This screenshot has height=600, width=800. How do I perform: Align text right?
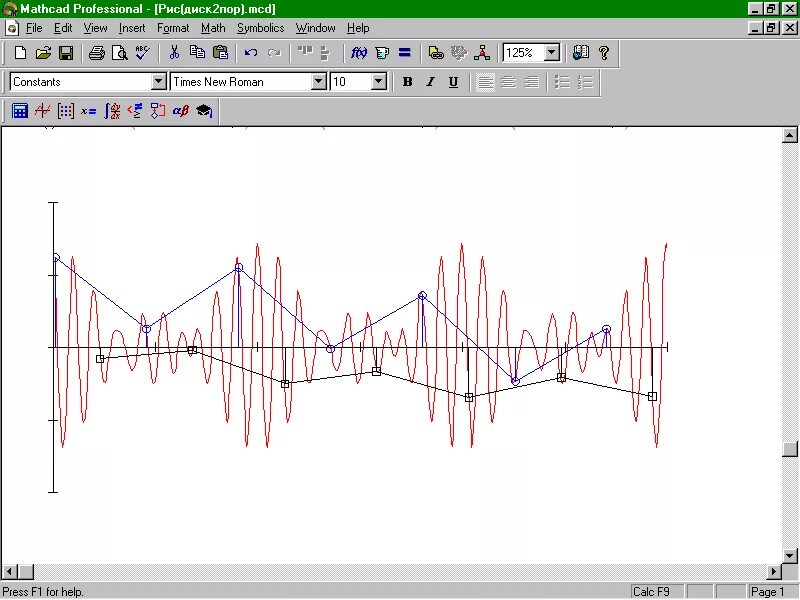pos(531,82)
